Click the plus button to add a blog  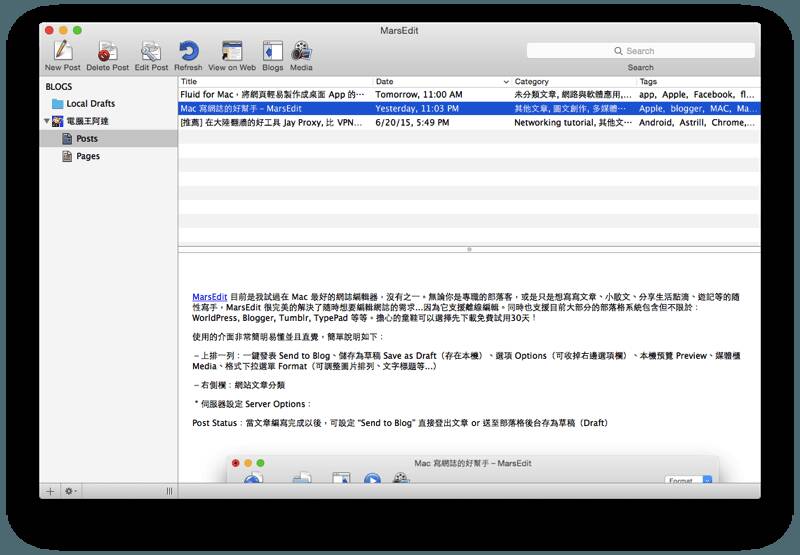[x=50, y=491]
